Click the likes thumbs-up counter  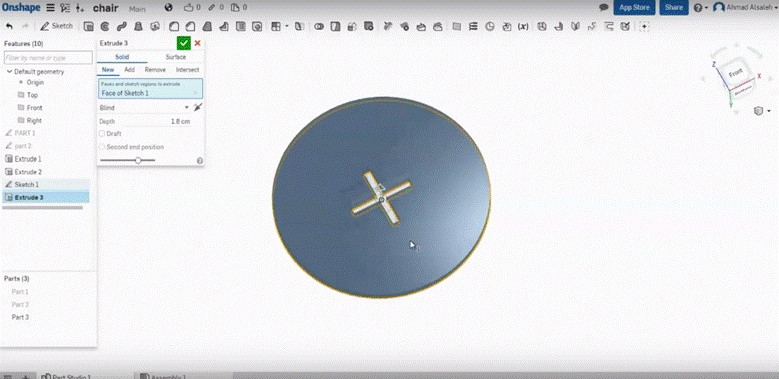tap(192, 7)
